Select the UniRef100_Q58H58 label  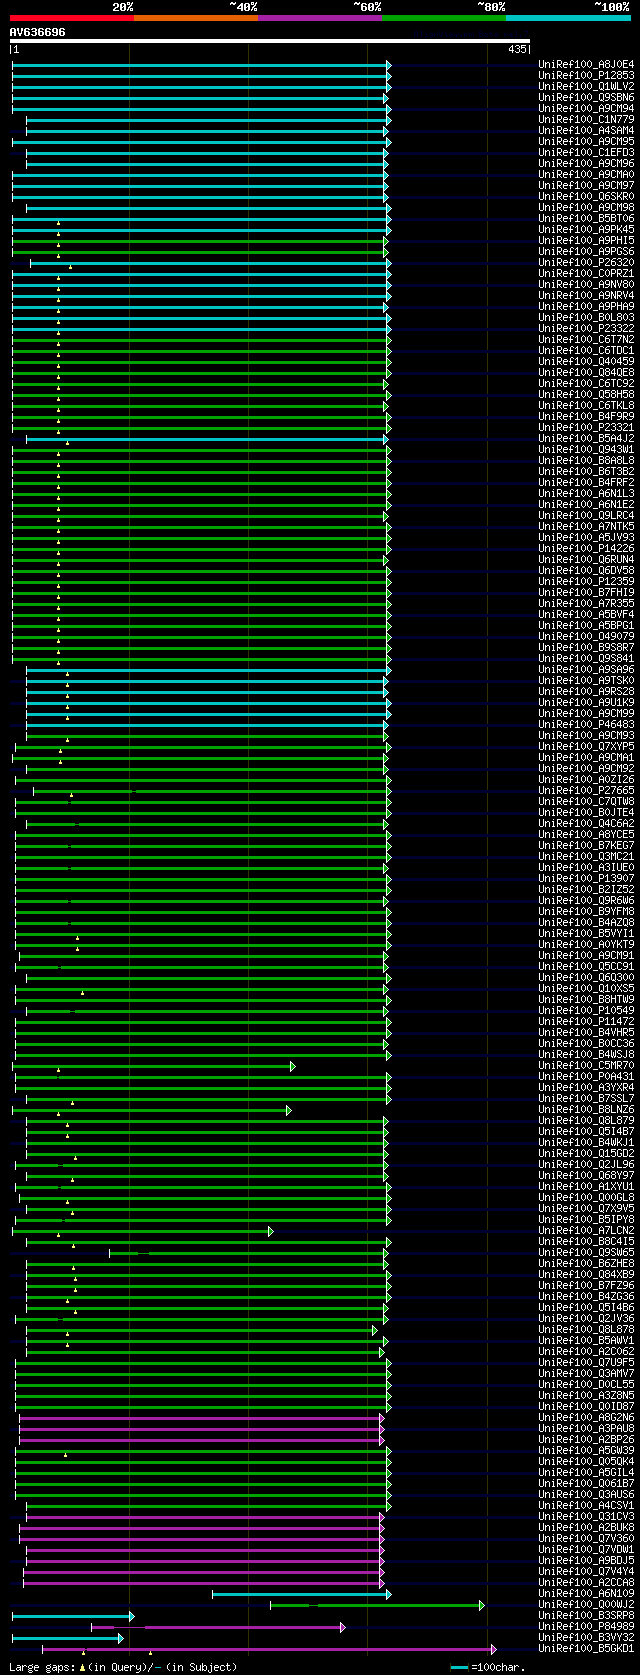pyautogui.click(x=586, y=394)
